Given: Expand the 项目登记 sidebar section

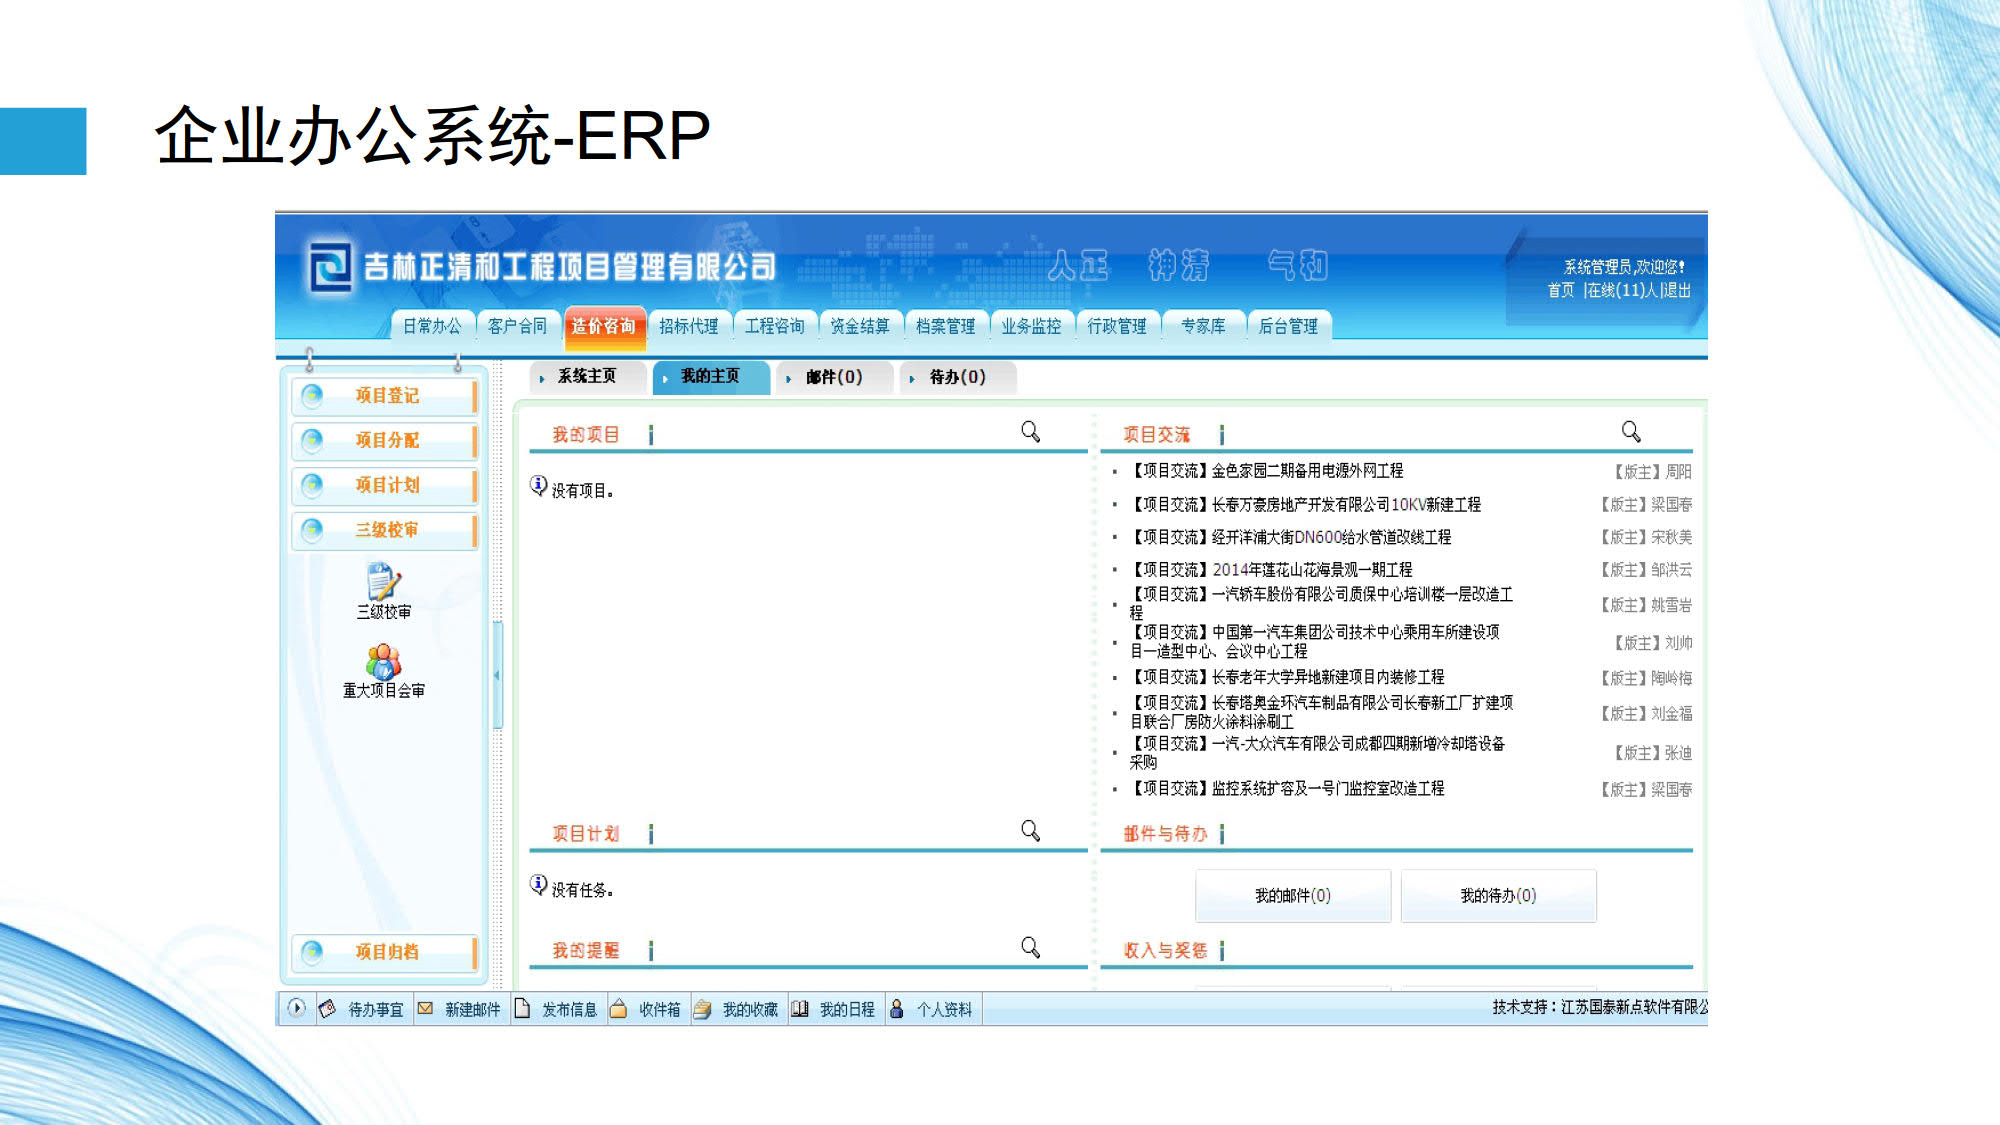Looking at the screenshot, I should click(387, 396).
